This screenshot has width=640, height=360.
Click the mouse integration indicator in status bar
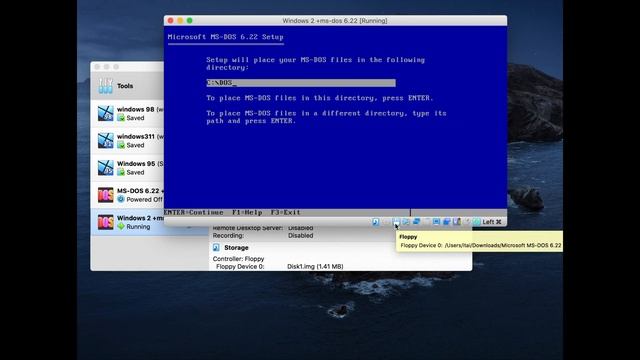pyautogui.click(x=467, y=222)
